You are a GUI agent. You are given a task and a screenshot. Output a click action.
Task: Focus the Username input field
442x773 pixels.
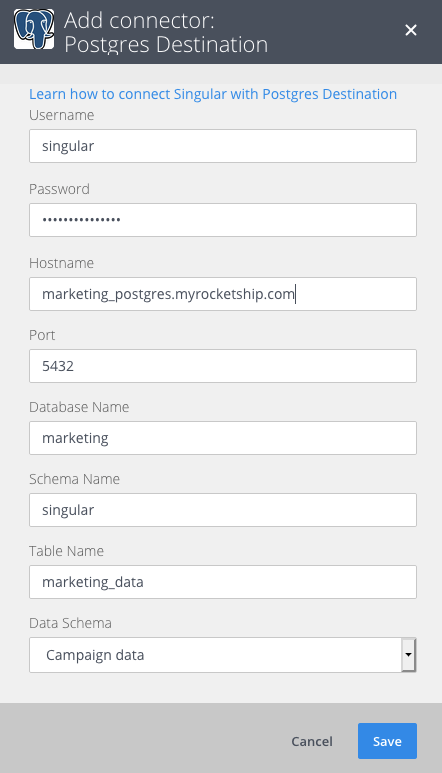(x=223, y=146)
